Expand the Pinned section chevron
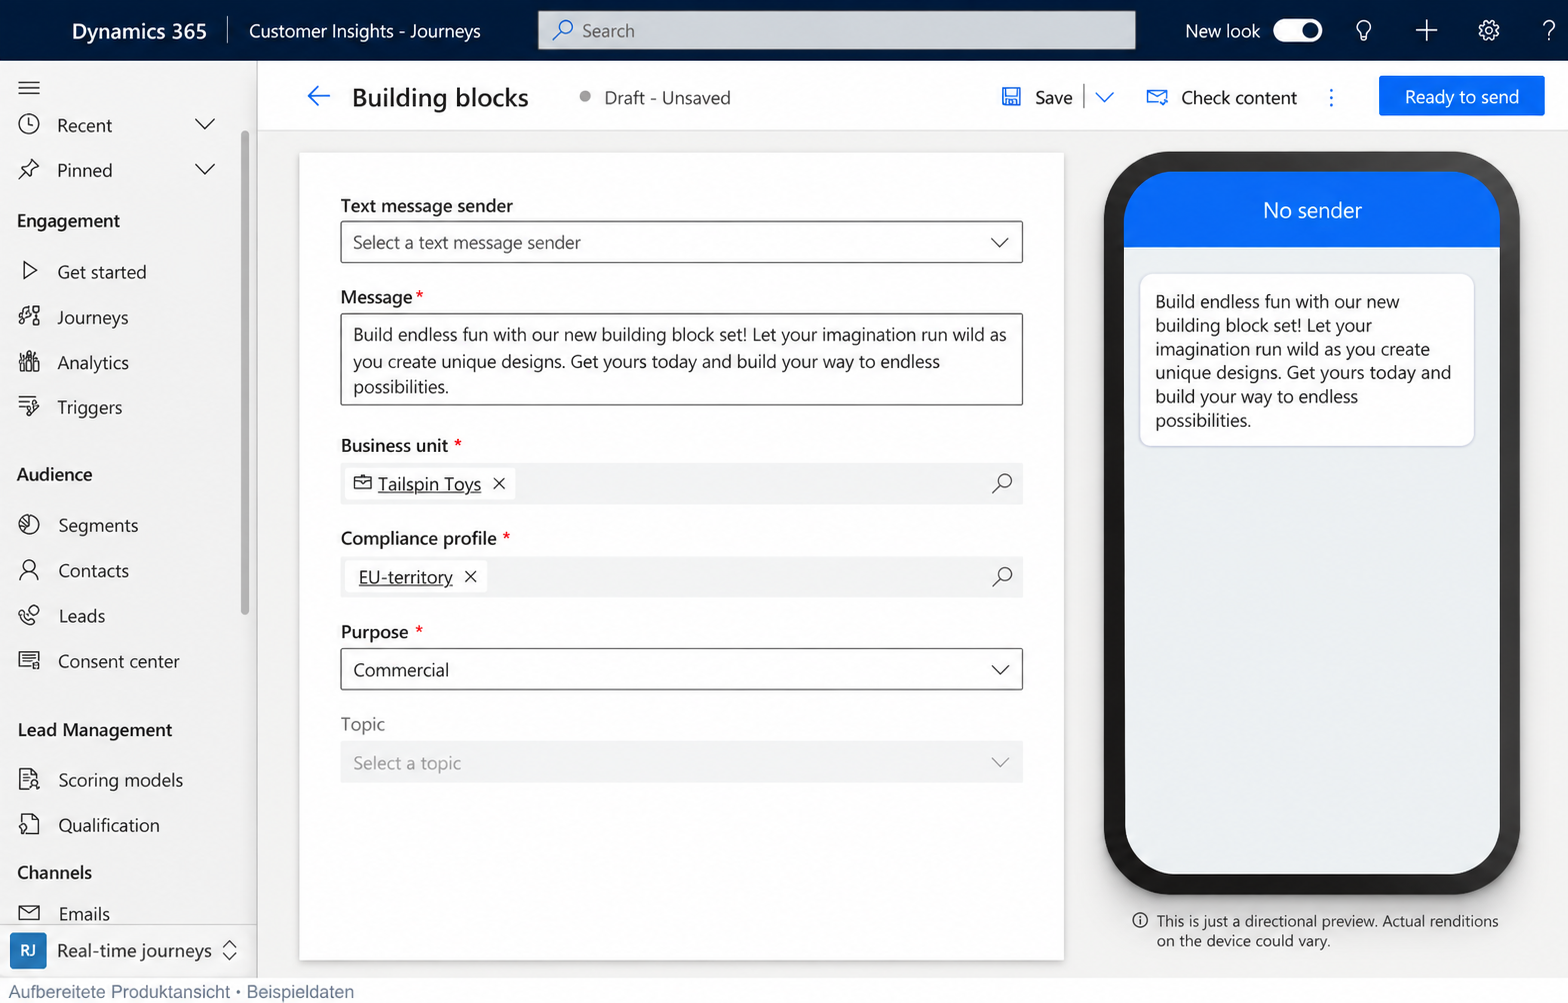 click(x=205, y=170)
